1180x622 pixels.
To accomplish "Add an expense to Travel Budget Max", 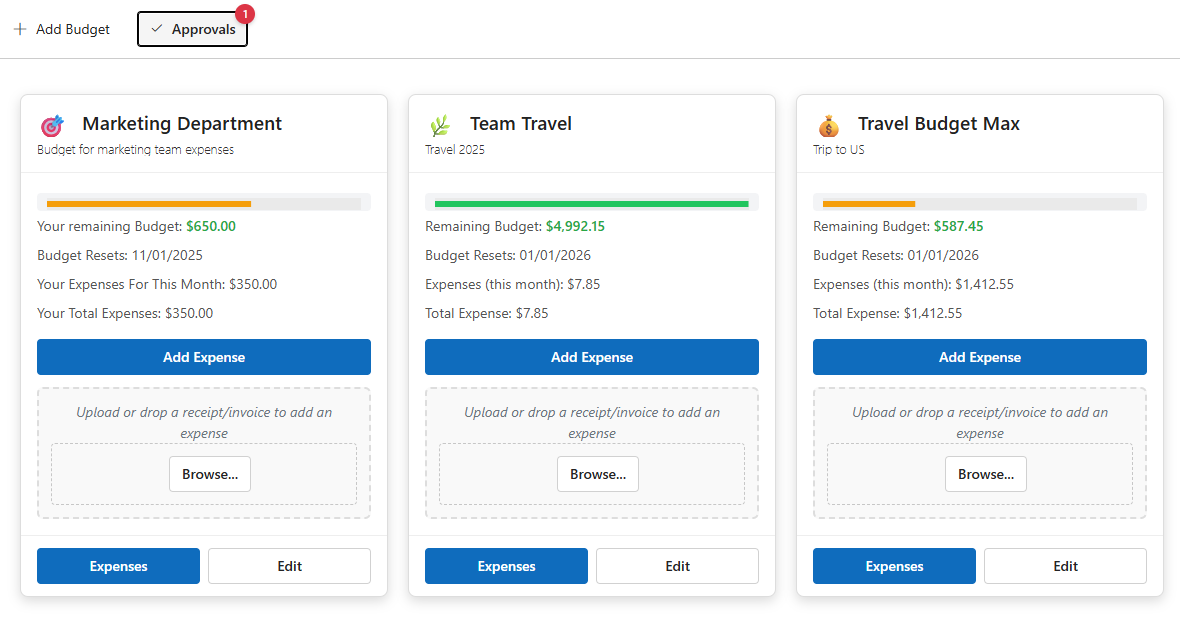I will coord(979,357).
